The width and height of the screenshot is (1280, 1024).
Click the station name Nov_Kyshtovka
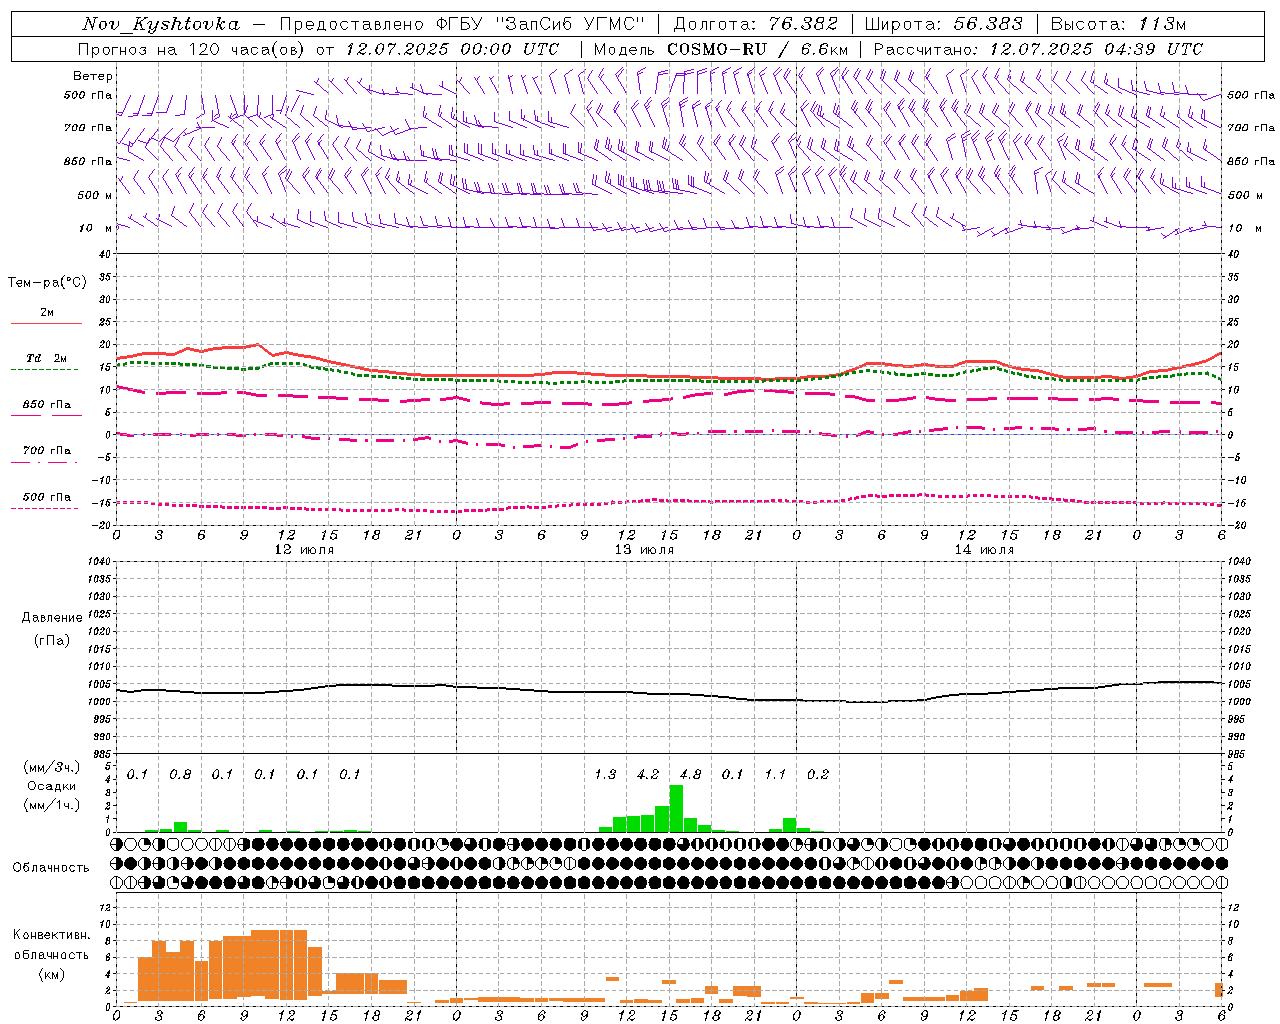(160, 24)
